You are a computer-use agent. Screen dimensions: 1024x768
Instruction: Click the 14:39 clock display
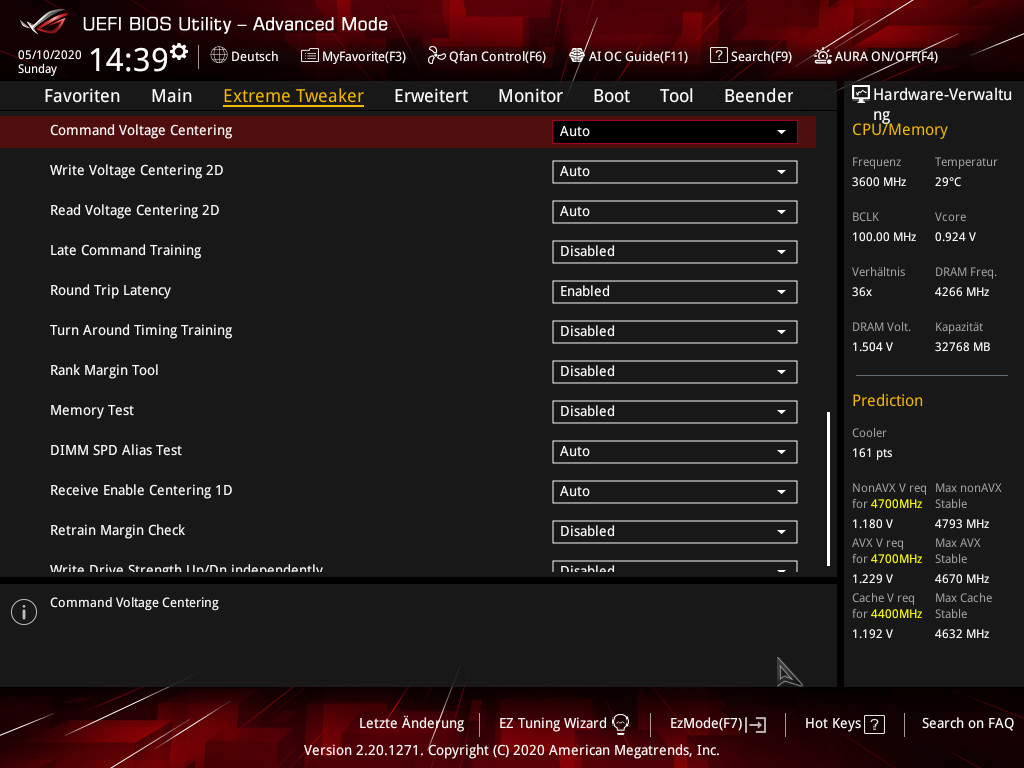click(129, 59)
